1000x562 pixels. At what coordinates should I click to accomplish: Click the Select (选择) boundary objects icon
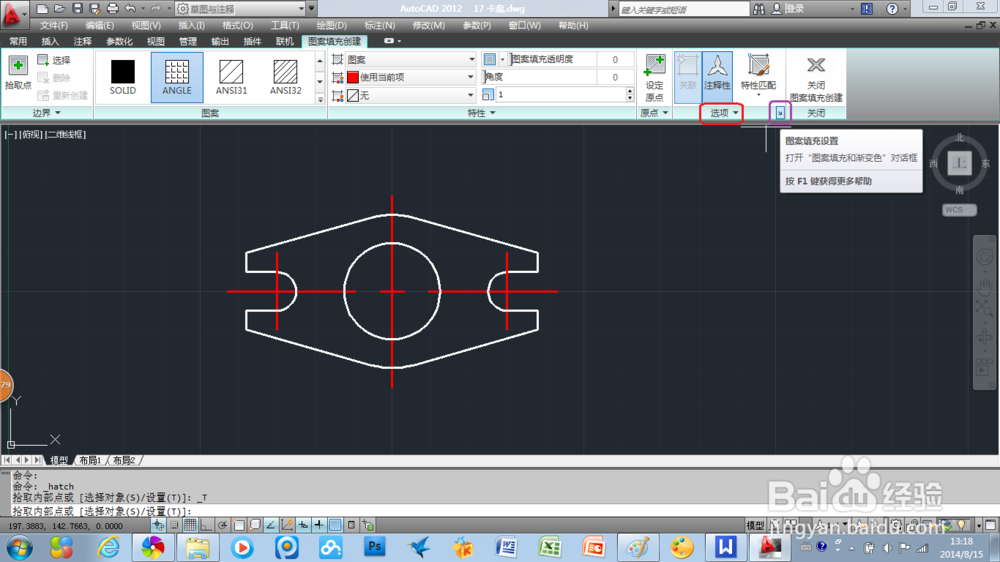pyautogui.click(x=54, y=60)
